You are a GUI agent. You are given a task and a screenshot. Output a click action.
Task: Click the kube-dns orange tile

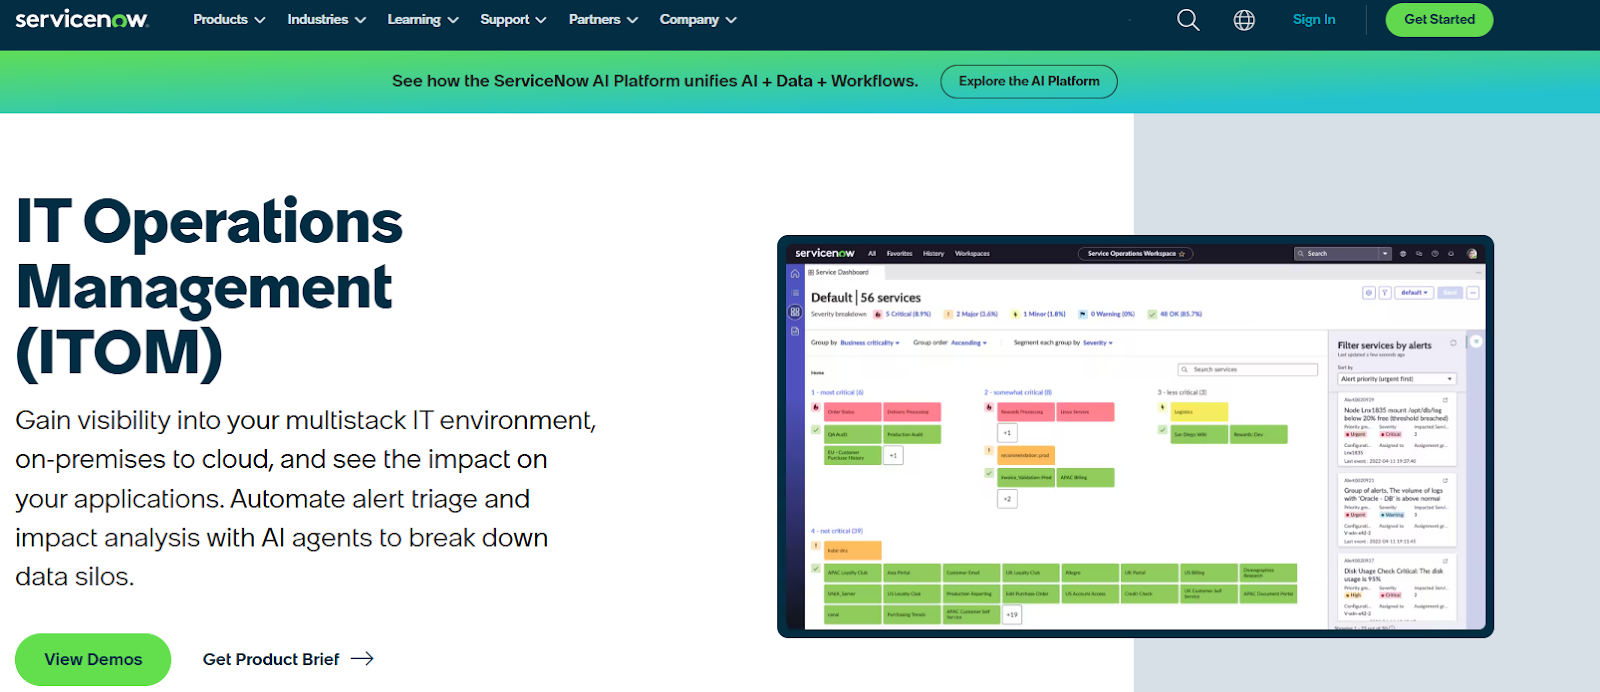point(853,550)
